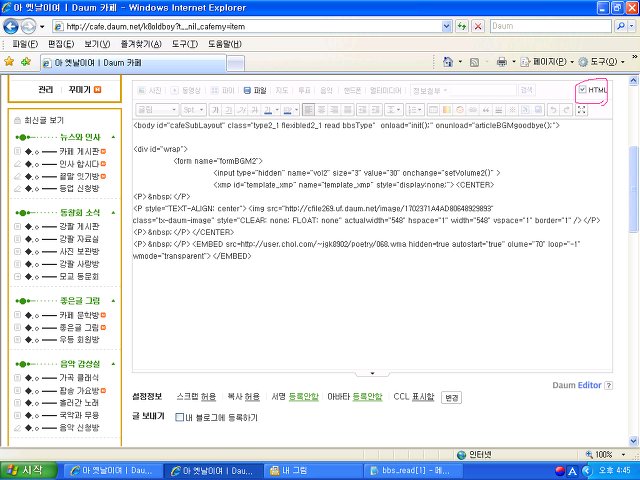
Task: Open the 도구(T) menu in the menu bar
Action: coord(184,44)
